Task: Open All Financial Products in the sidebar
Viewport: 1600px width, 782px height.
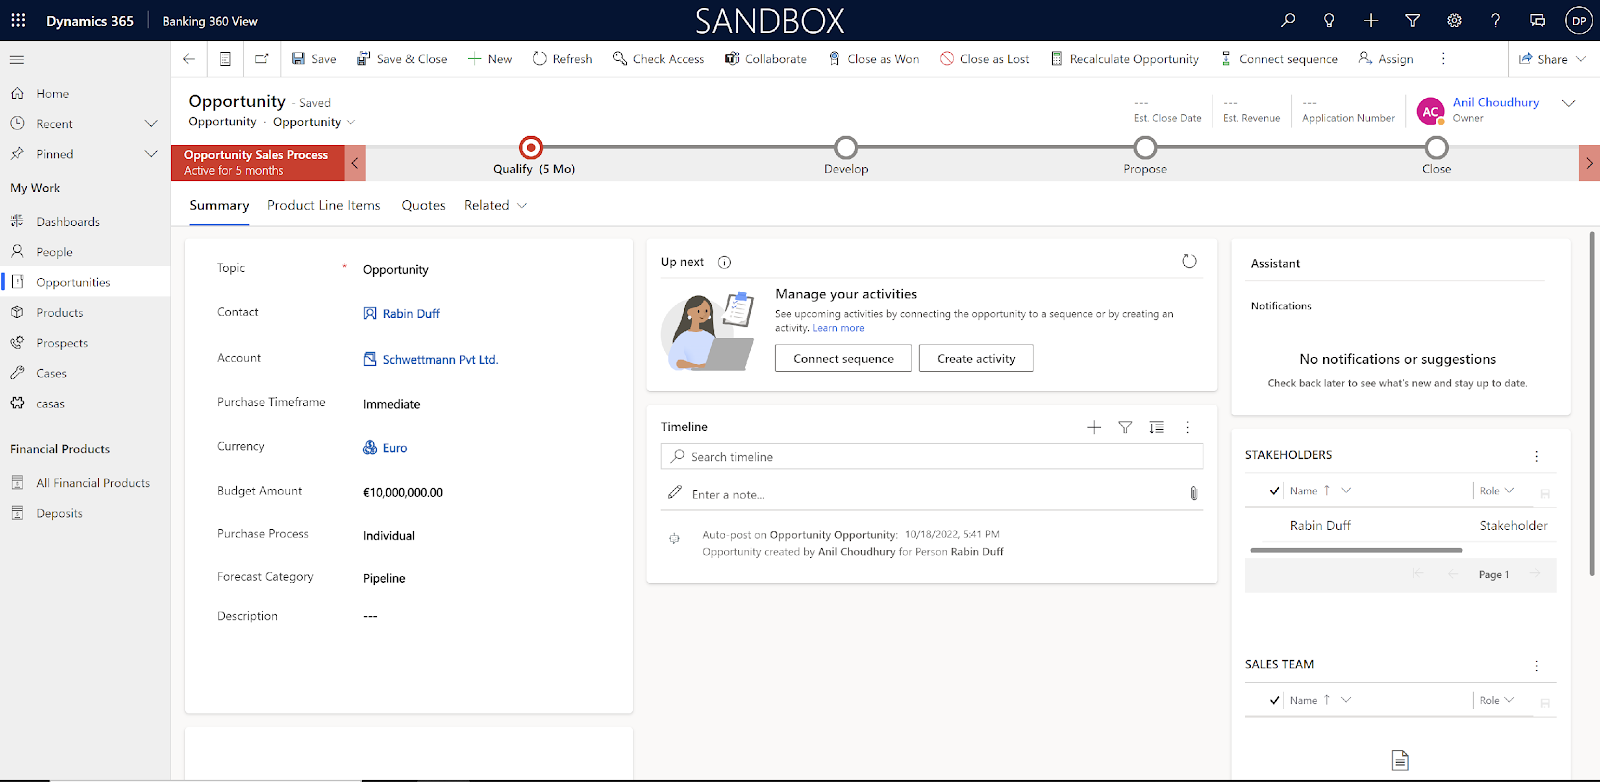Action: click(85, 483)
